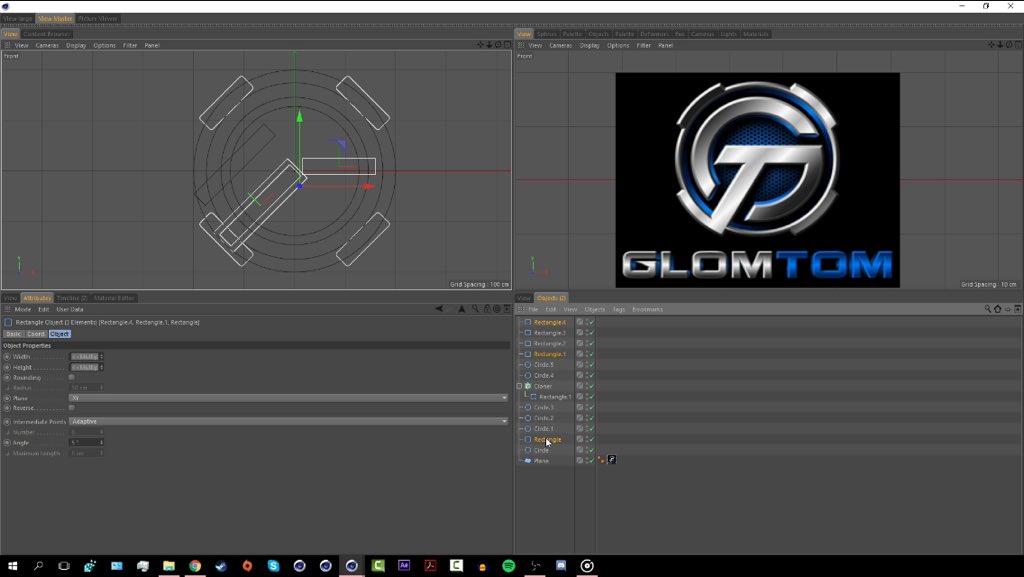Toggle the Angle animation radio dot
The width and height of the screenshot is (1024, 577).
point(7,443)
